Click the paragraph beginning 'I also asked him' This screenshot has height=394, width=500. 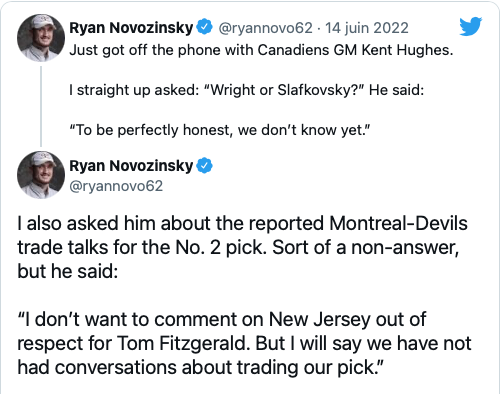tap(243, 247)
